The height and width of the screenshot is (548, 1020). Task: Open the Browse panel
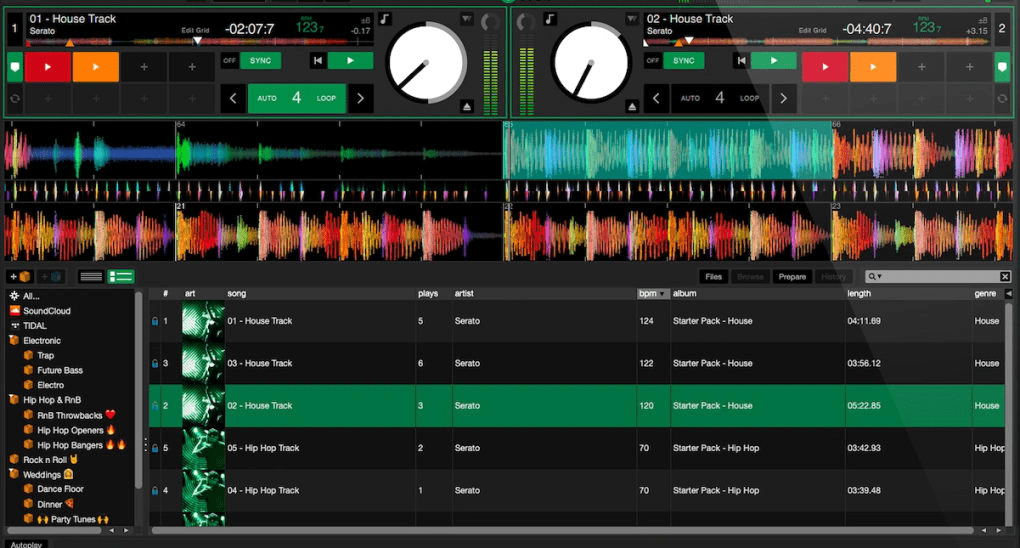click(x=750, y=277)
